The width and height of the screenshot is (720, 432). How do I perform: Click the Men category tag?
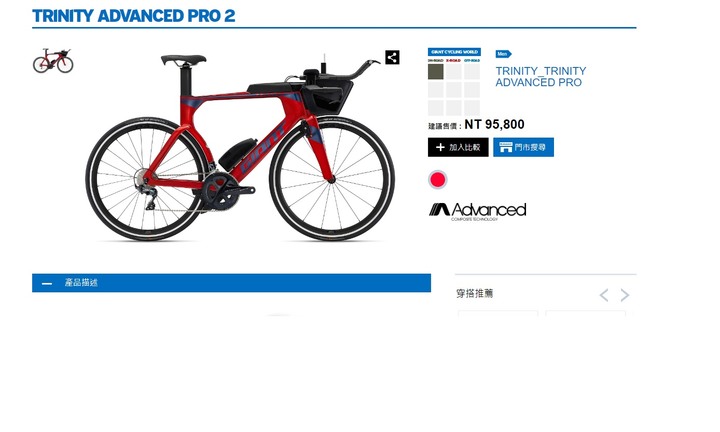click(503, 54)
